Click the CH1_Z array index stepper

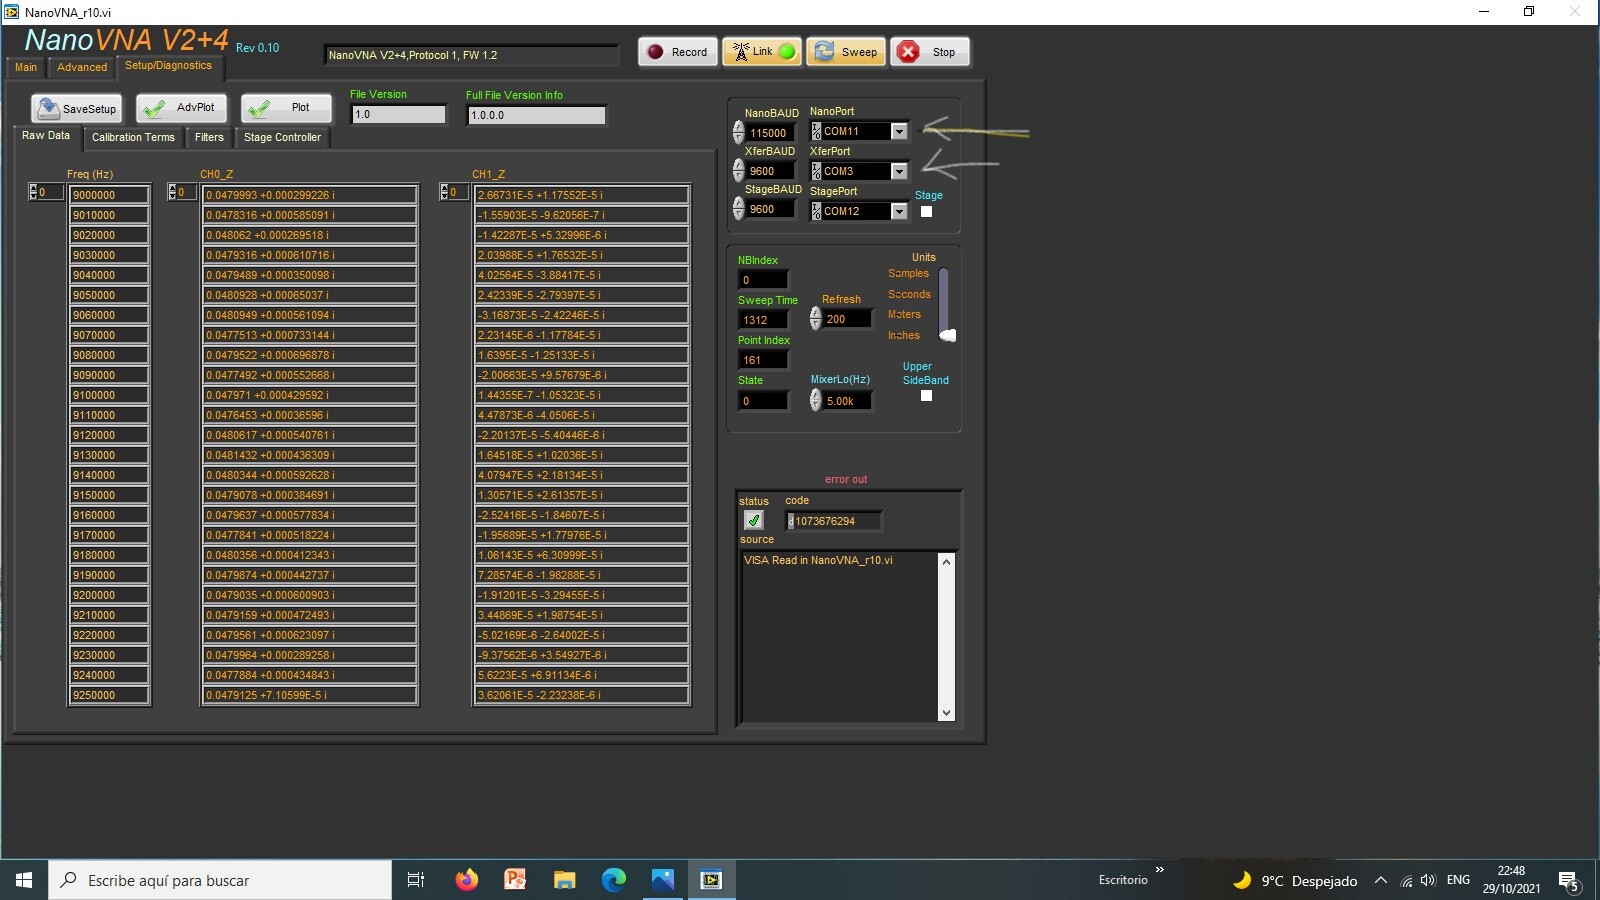click(x=444, y=192)
